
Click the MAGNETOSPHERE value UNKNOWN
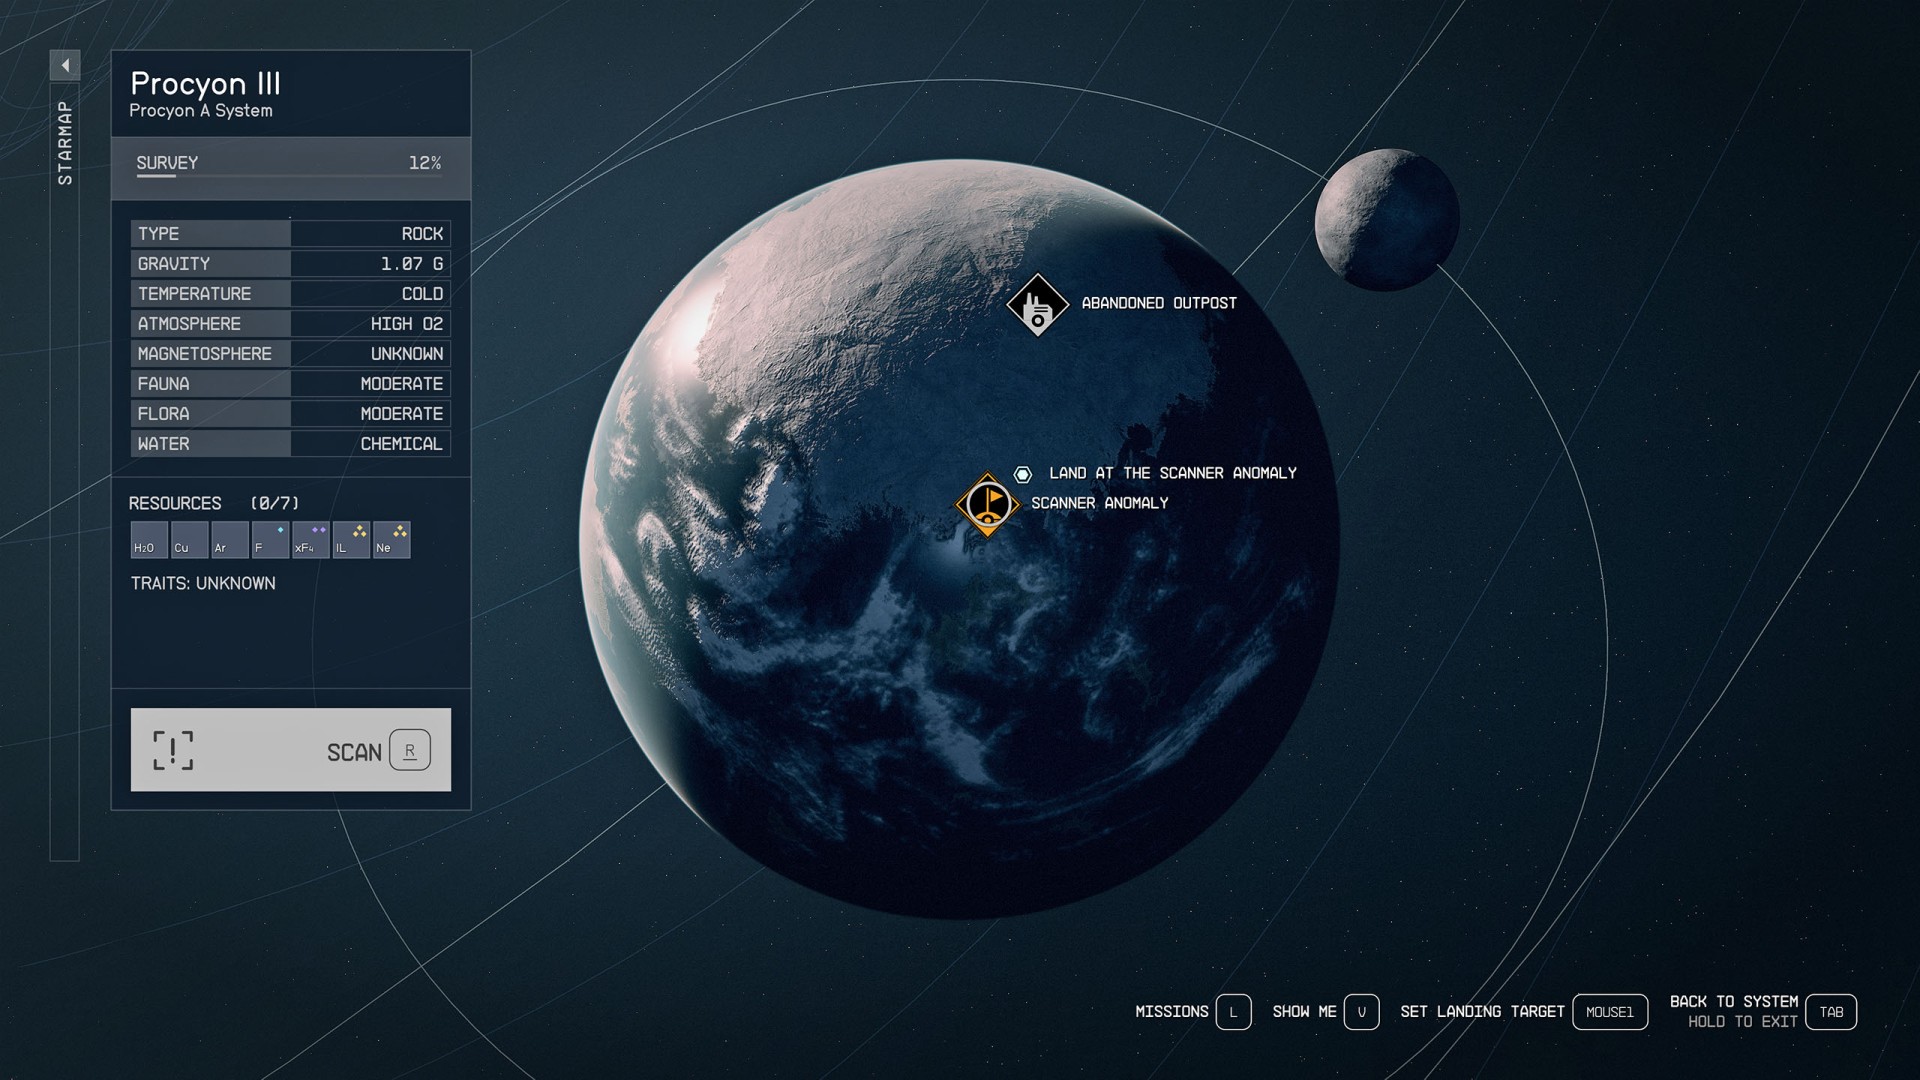406,354
